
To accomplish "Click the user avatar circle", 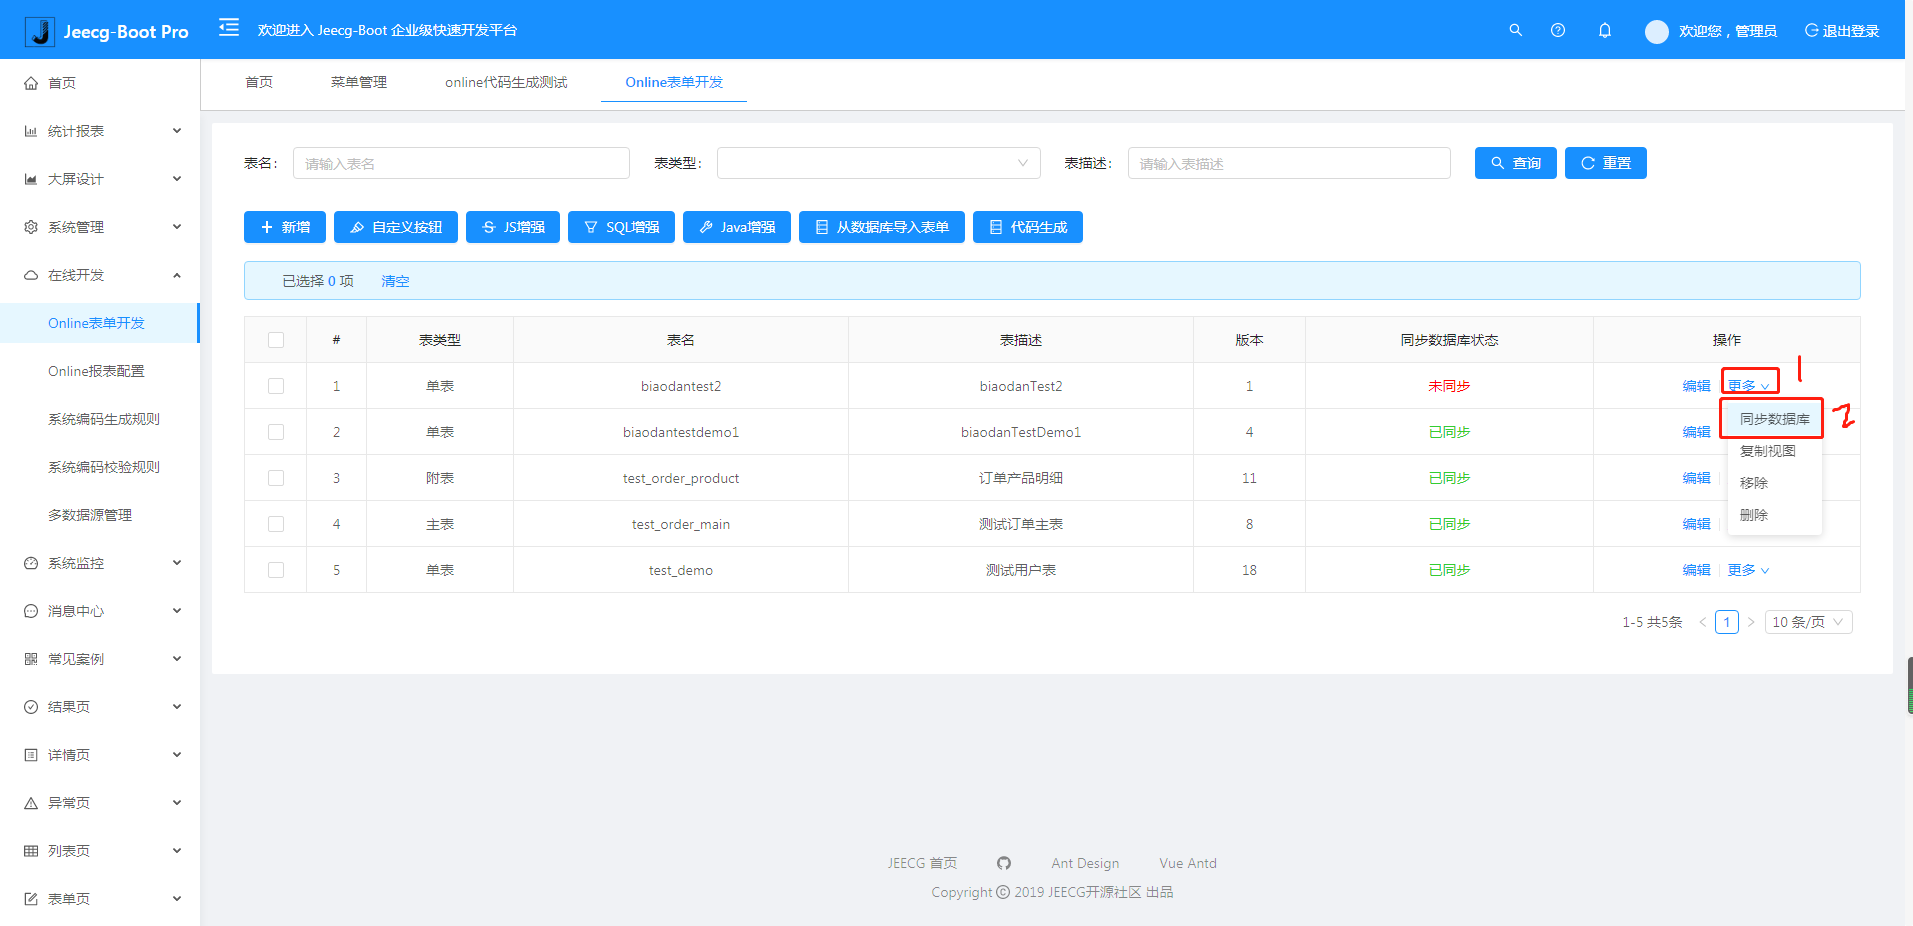I will (x=1657, y=32).
